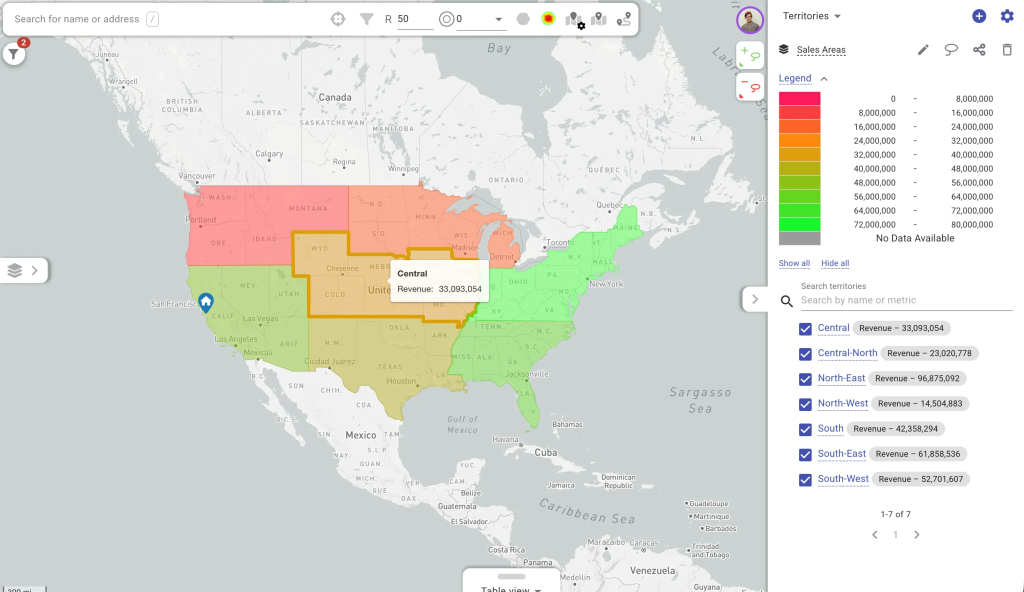Share the Sales Areas territory group

click(x=979, y=50)
